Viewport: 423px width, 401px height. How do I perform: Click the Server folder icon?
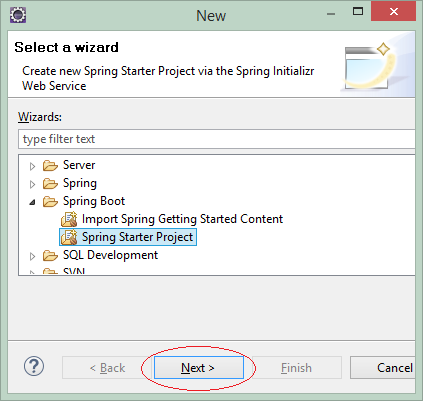click(x=50, y=165)
